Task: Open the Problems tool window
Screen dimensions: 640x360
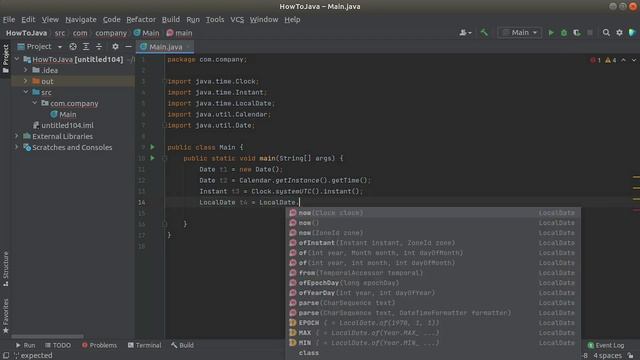Action: [x=99, y=345]
